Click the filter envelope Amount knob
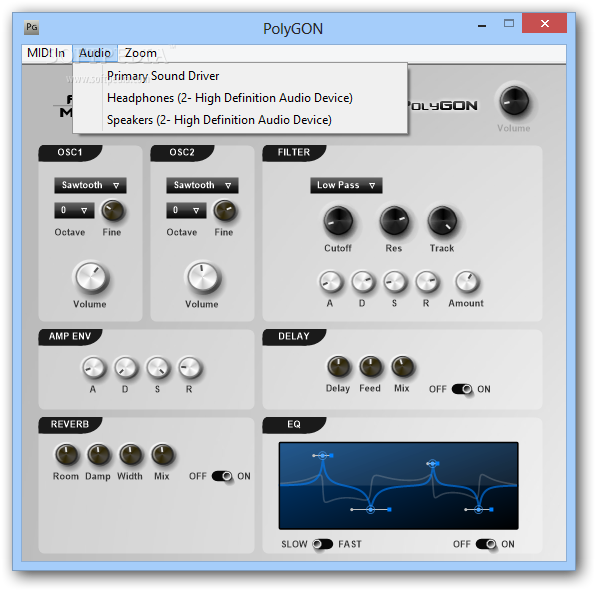The image size is (596, 591). pyautogui.click(x=466, y=282)
